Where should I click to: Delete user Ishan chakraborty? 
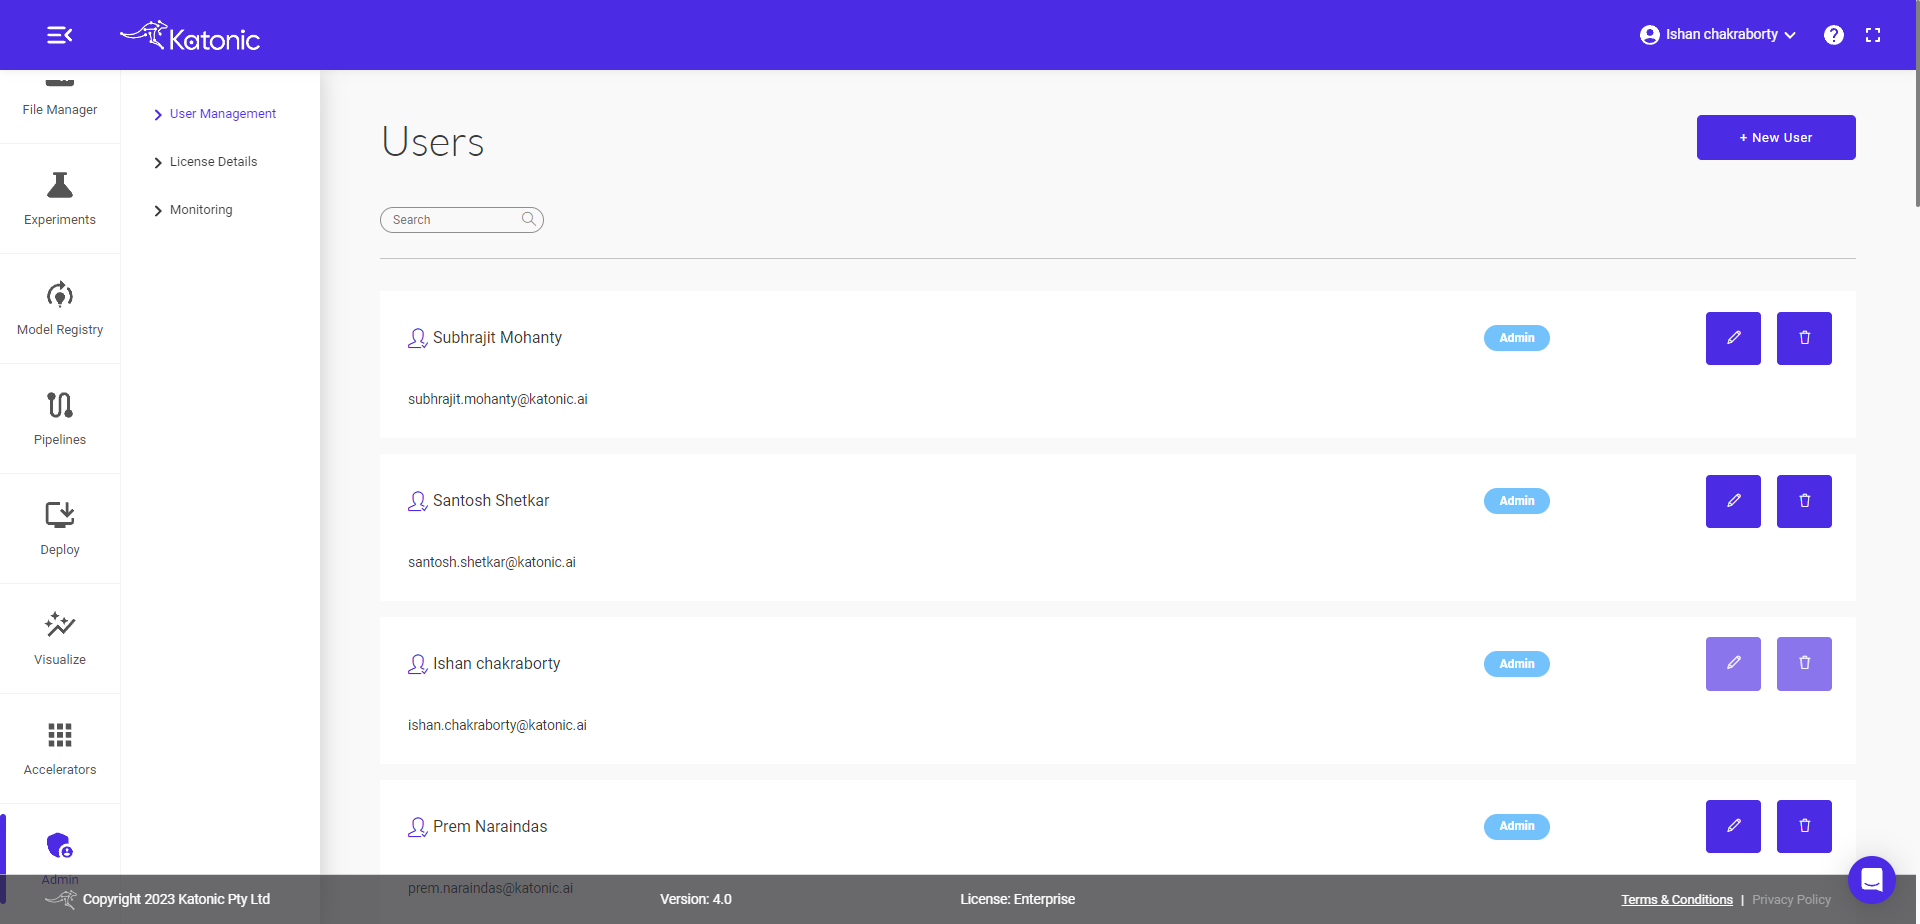[x=1804, y=664]
